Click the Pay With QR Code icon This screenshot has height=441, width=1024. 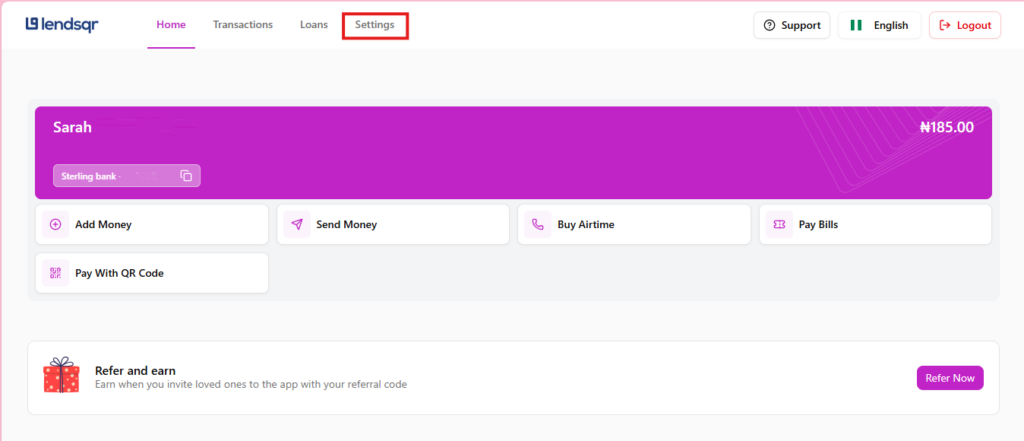pyautogui.click(x=55, y=273)
